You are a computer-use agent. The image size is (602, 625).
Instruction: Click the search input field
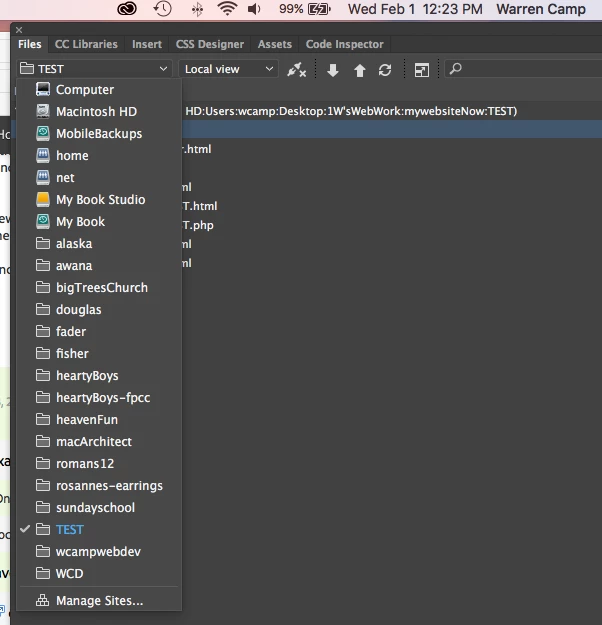pos(523,69)
